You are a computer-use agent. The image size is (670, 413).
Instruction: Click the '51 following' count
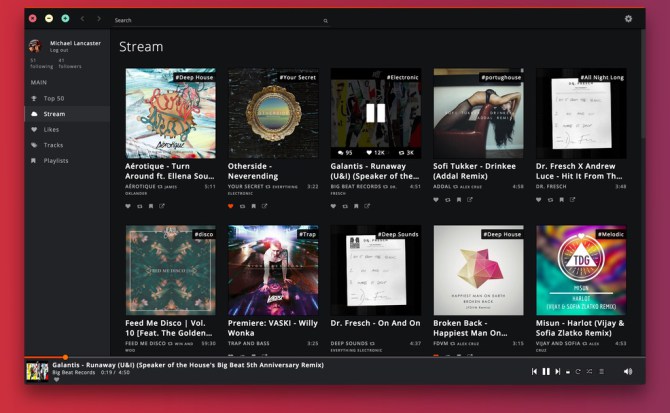click(42, 64)
